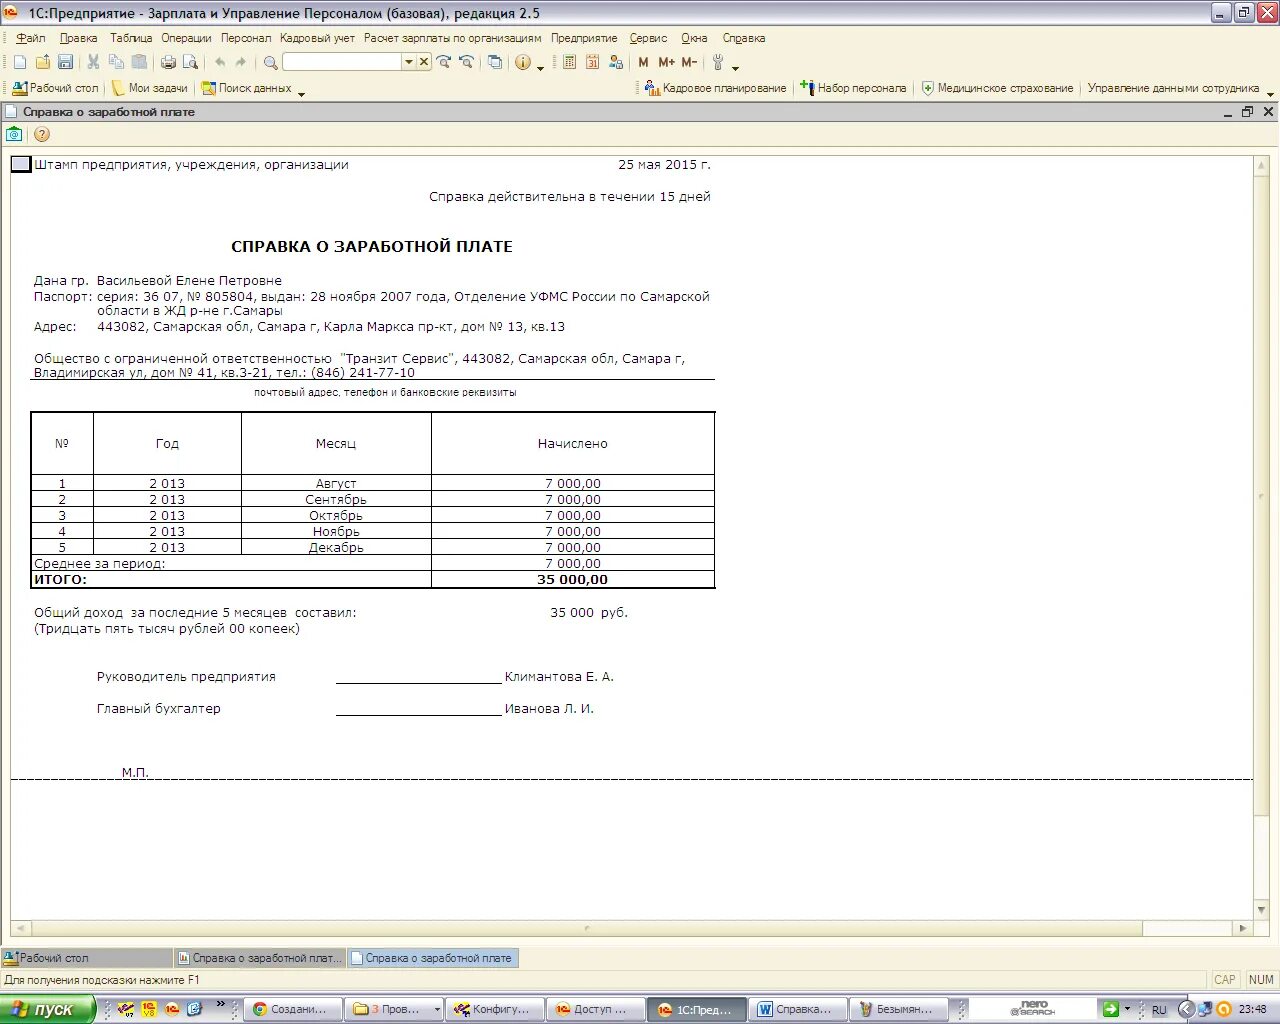Screen dimensions: 1280x1024
Task: Open Кадровое планирование
Action: click(716, 88)
